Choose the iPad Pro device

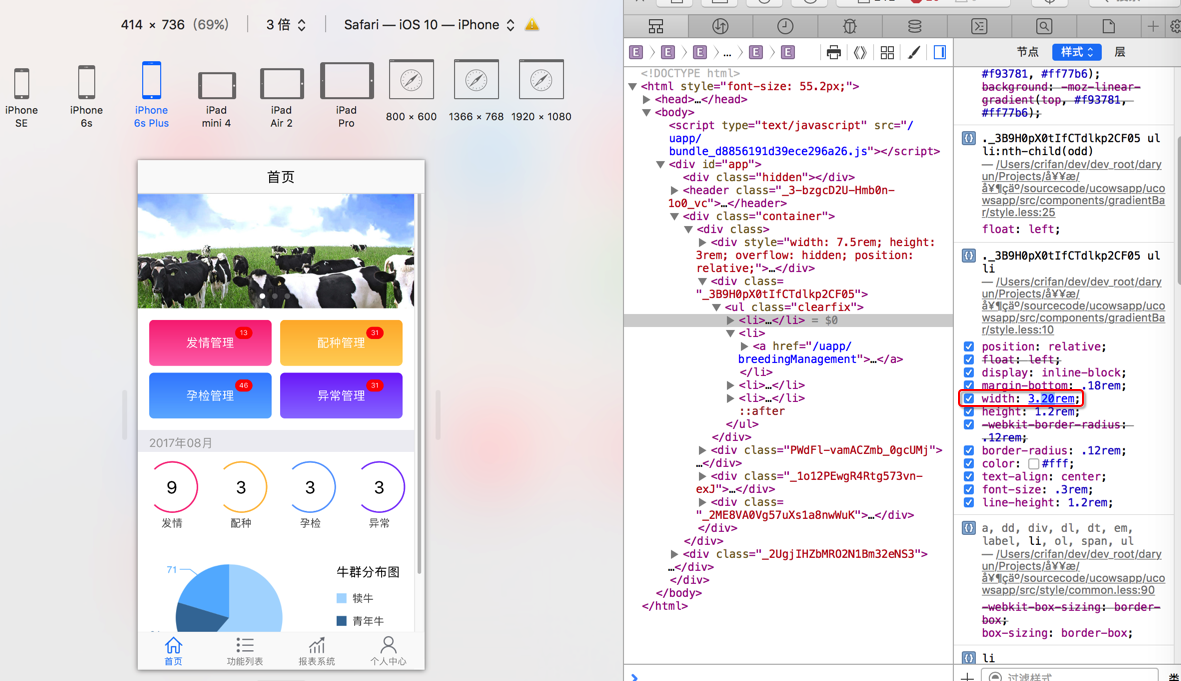tap(346, 96)
